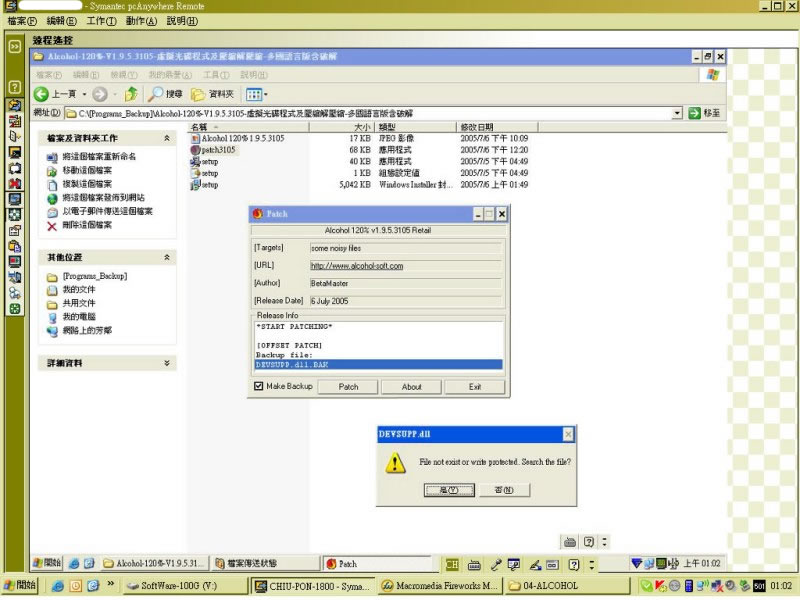Click the Explorer address bar path field
Image resolution: width=800 pixels, height=600 pixels.
pos(372,113)
